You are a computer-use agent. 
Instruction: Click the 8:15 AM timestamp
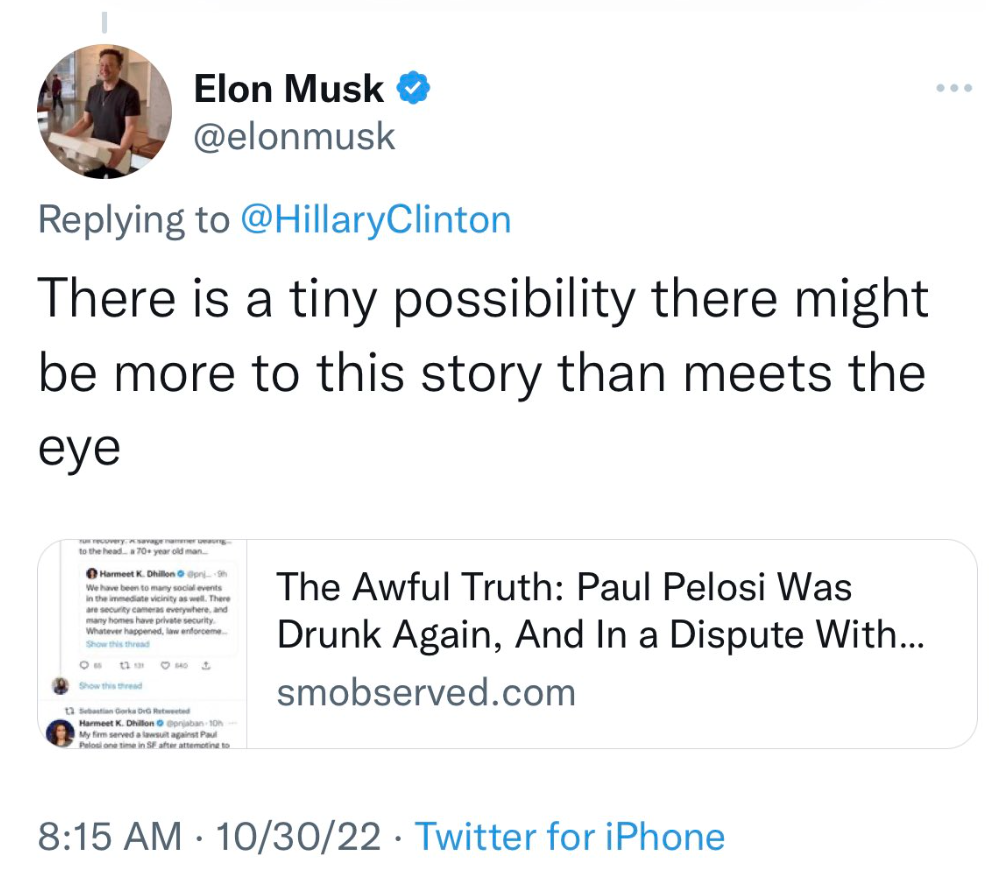(x=110, y=836)
